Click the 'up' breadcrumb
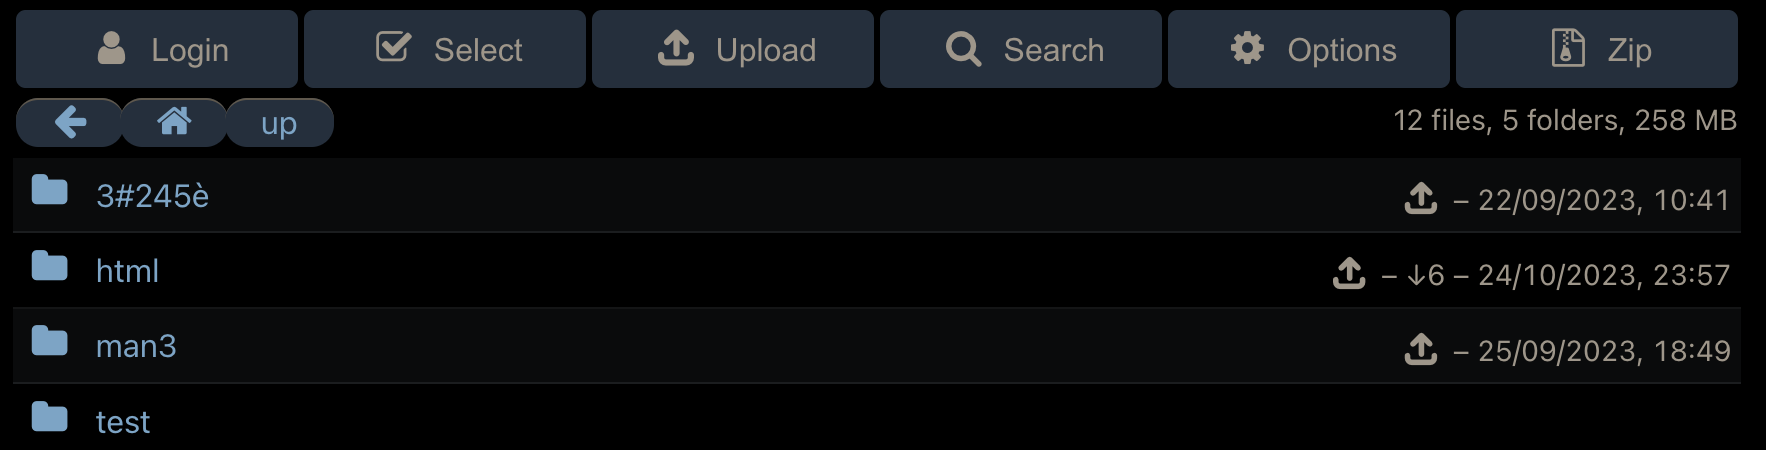 pos(279,123)
